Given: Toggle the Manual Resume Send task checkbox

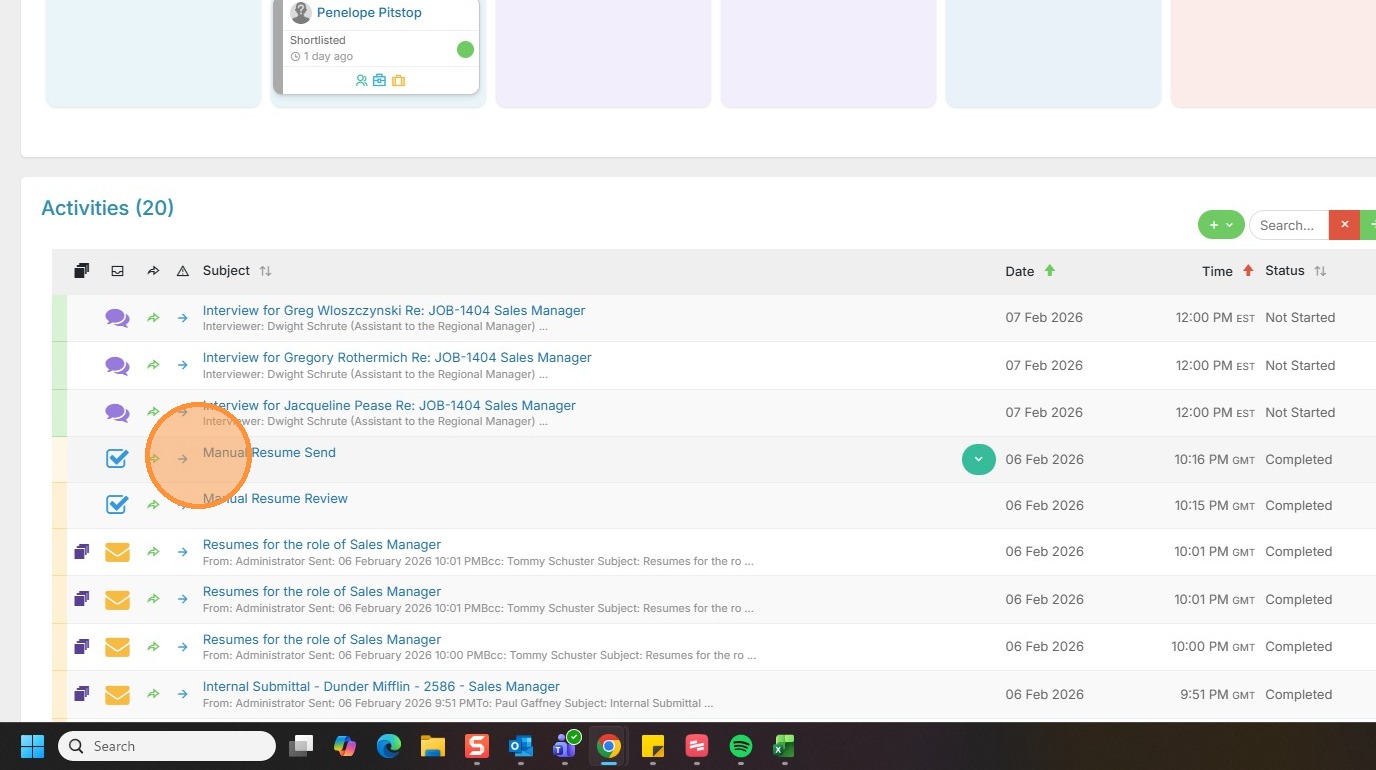Looking at the screenshot, I should pos(117,459).
